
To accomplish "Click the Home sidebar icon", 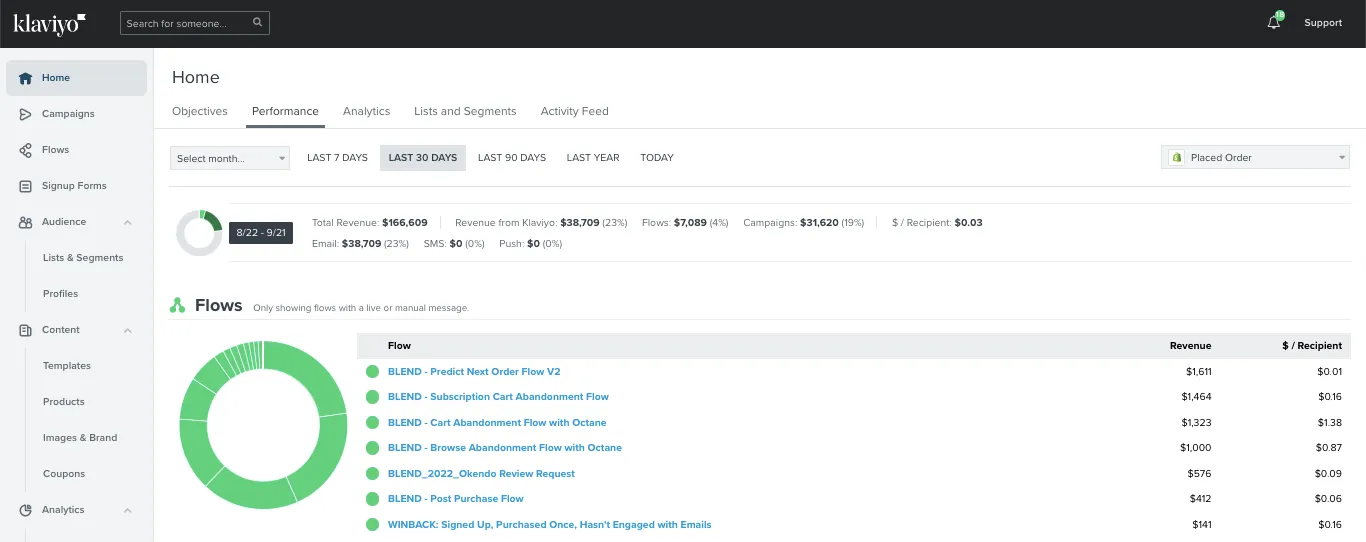I will 26,78.
